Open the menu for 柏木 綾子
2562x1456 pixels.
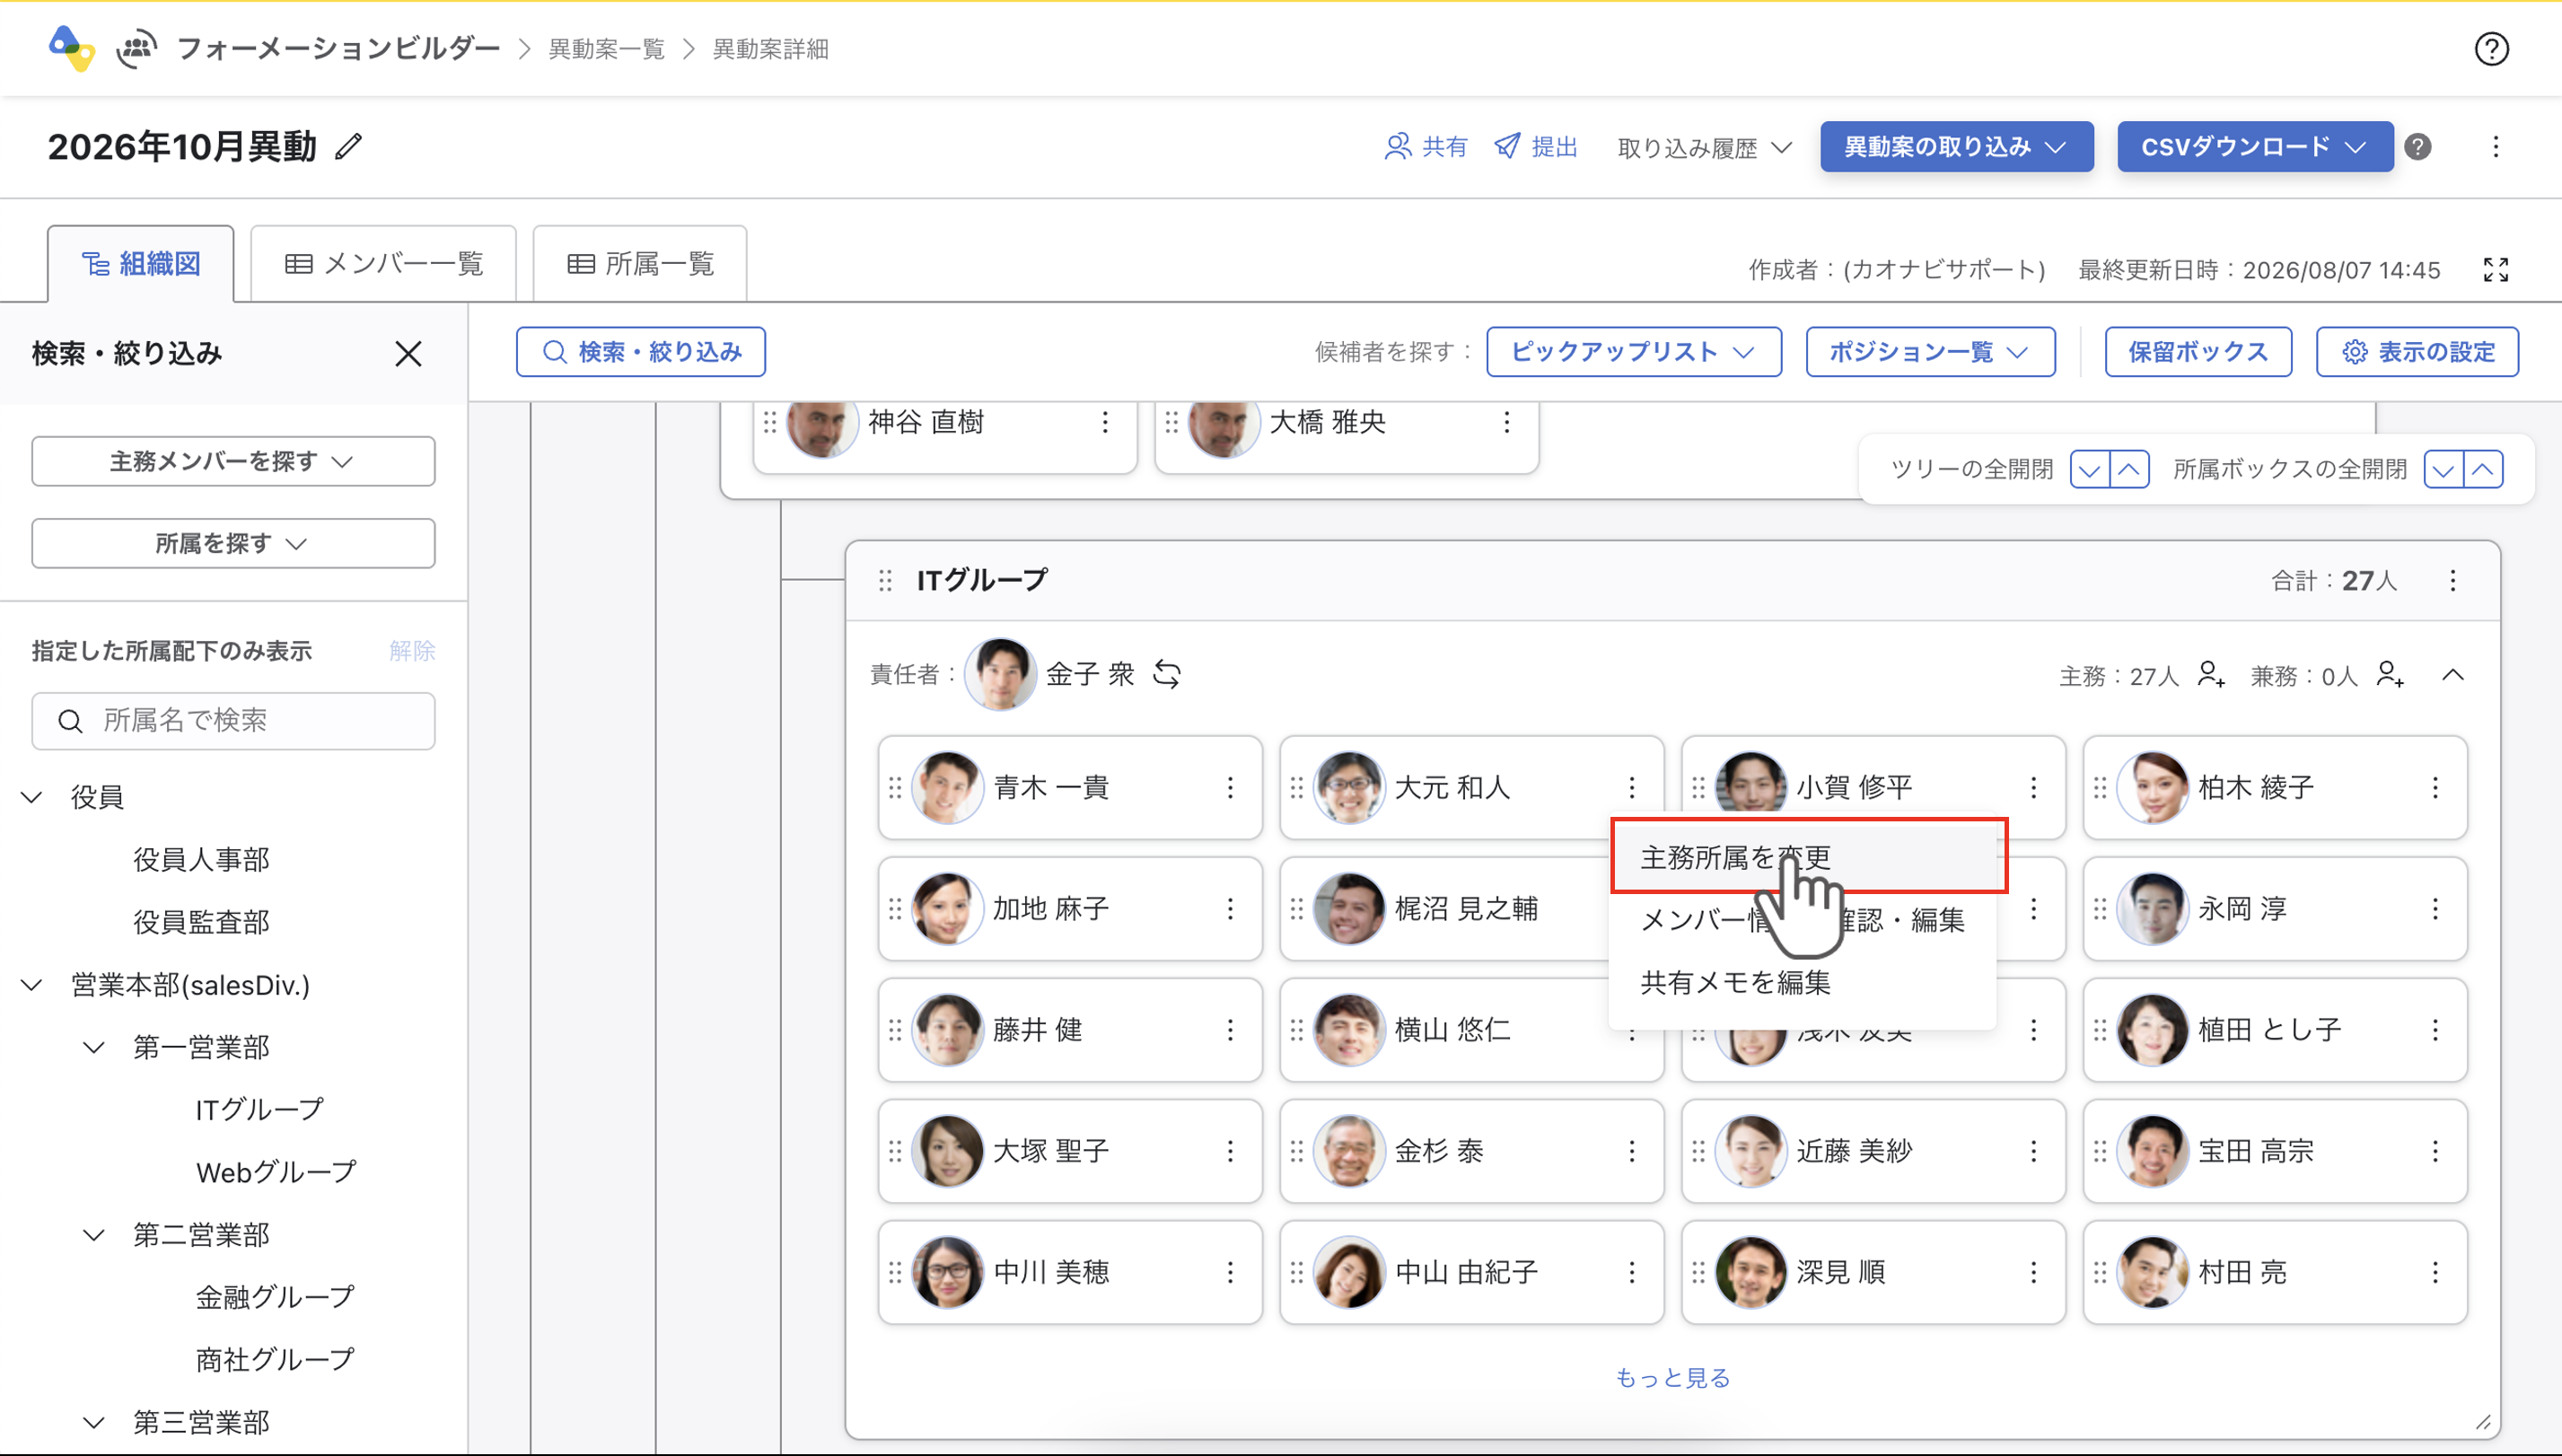click(2434, 788)
